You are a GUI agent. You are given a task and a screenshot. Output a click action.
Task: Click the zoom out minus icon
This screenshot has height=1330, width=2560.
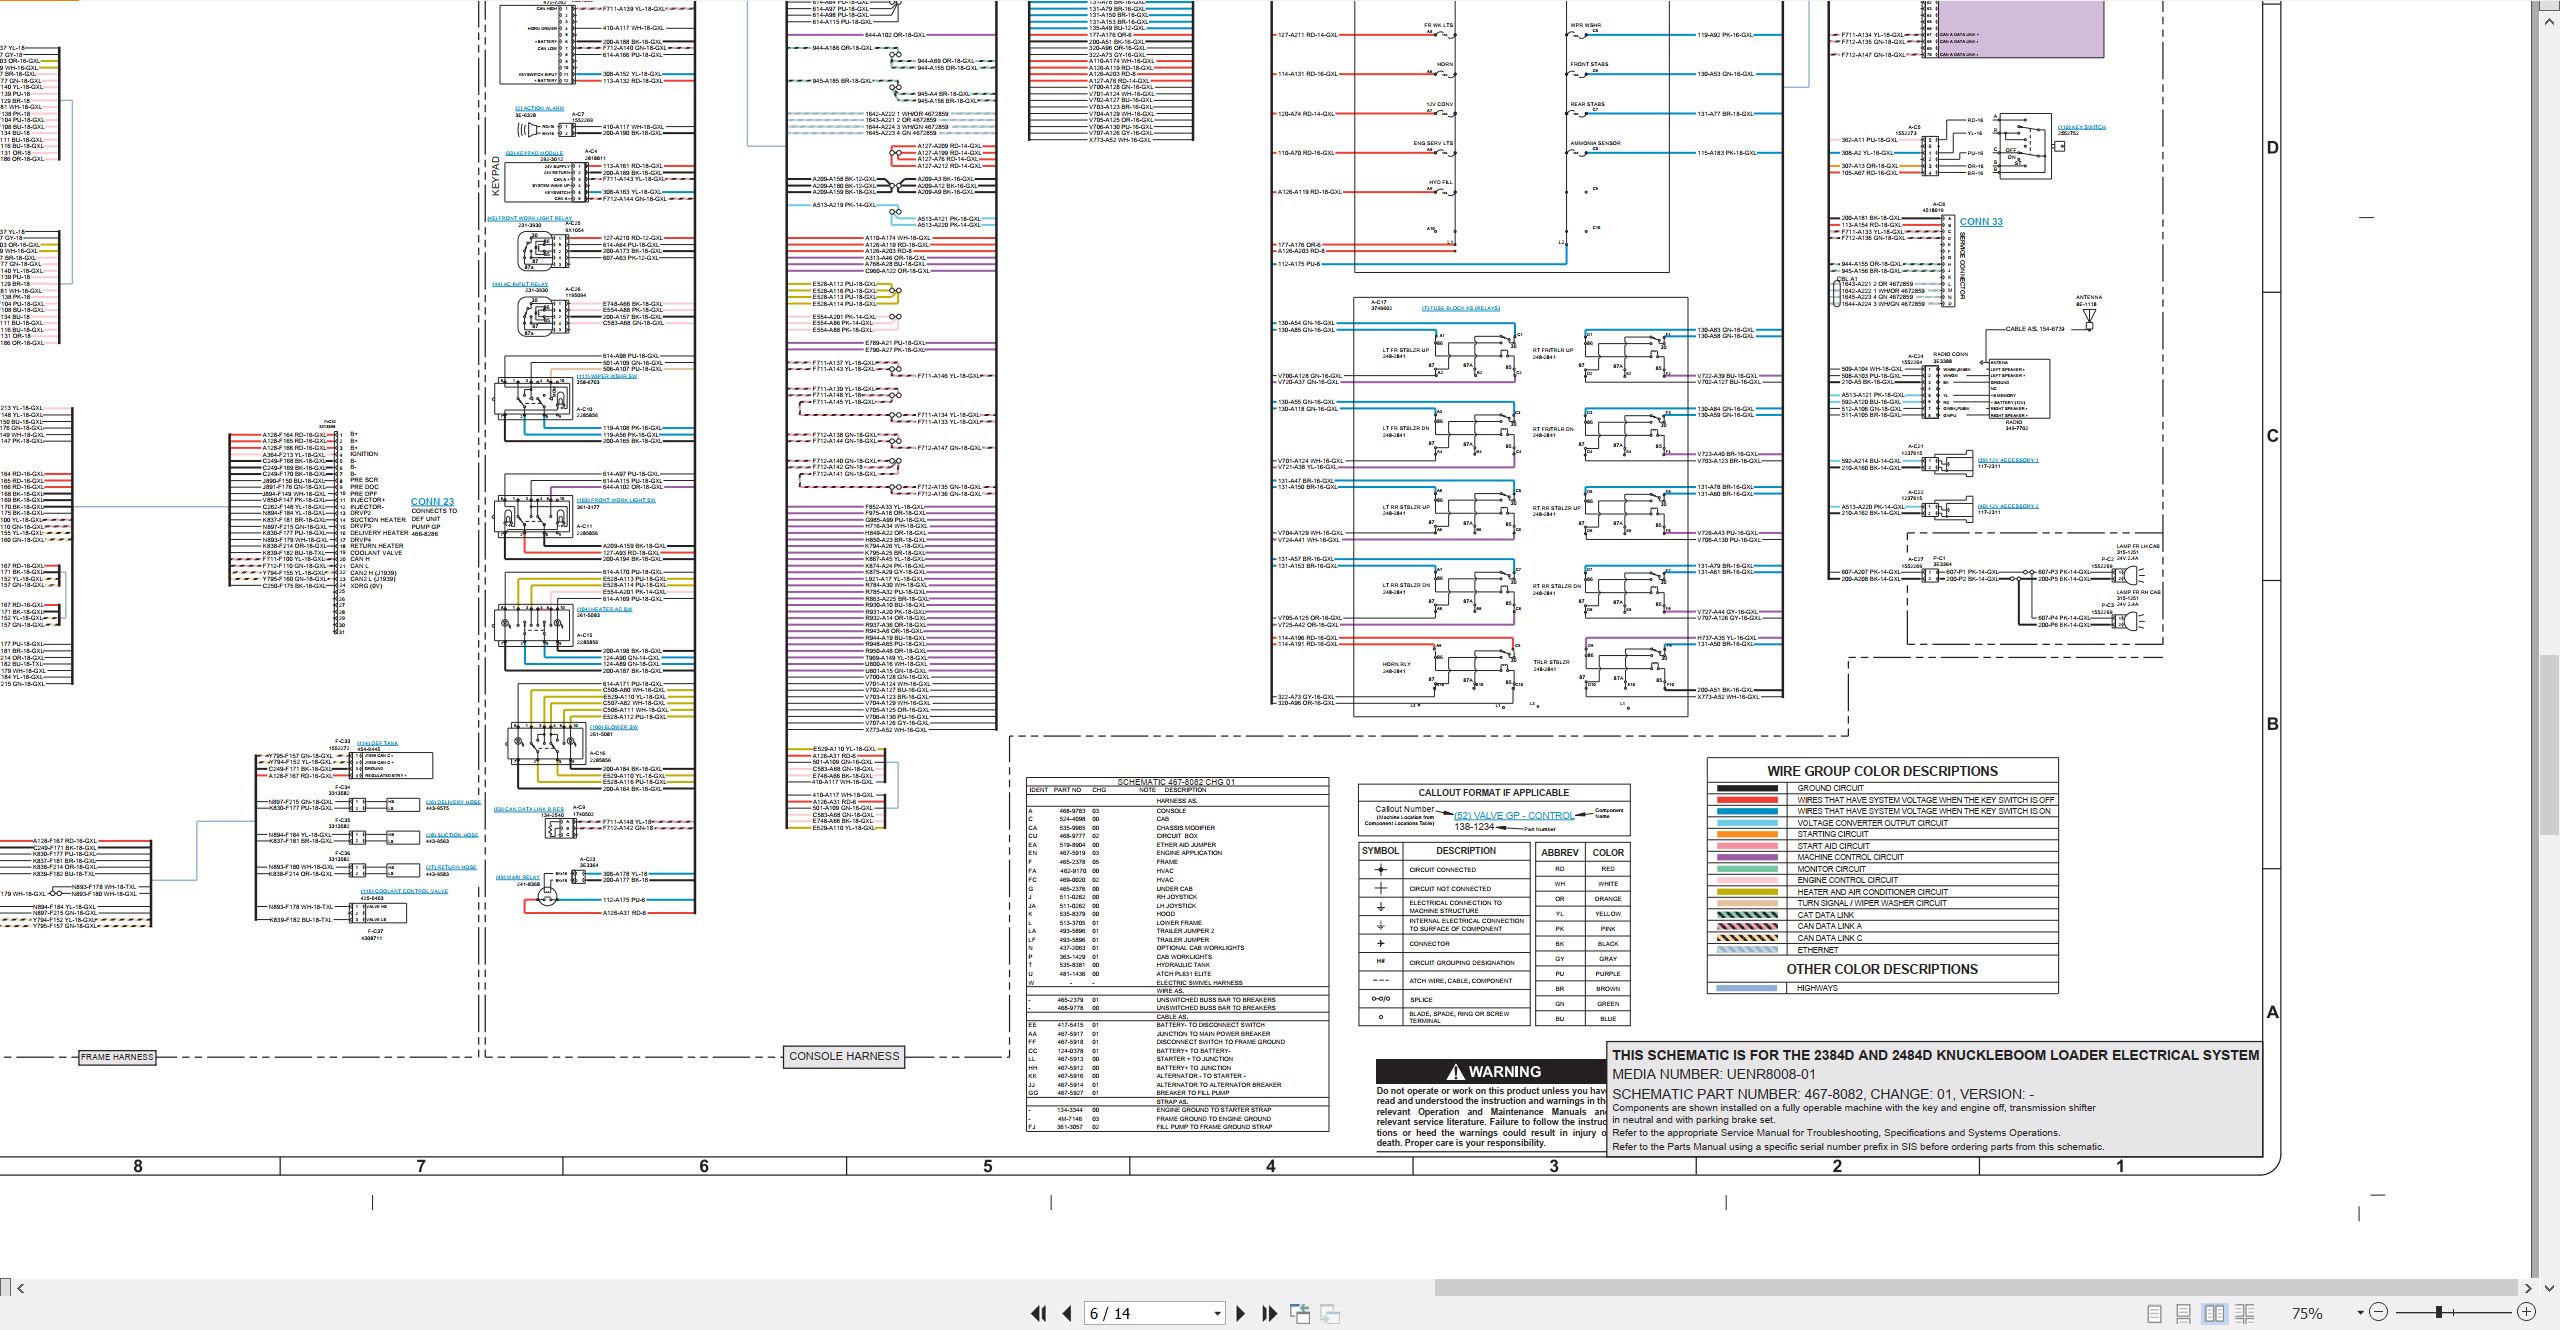(2379, 1312)
